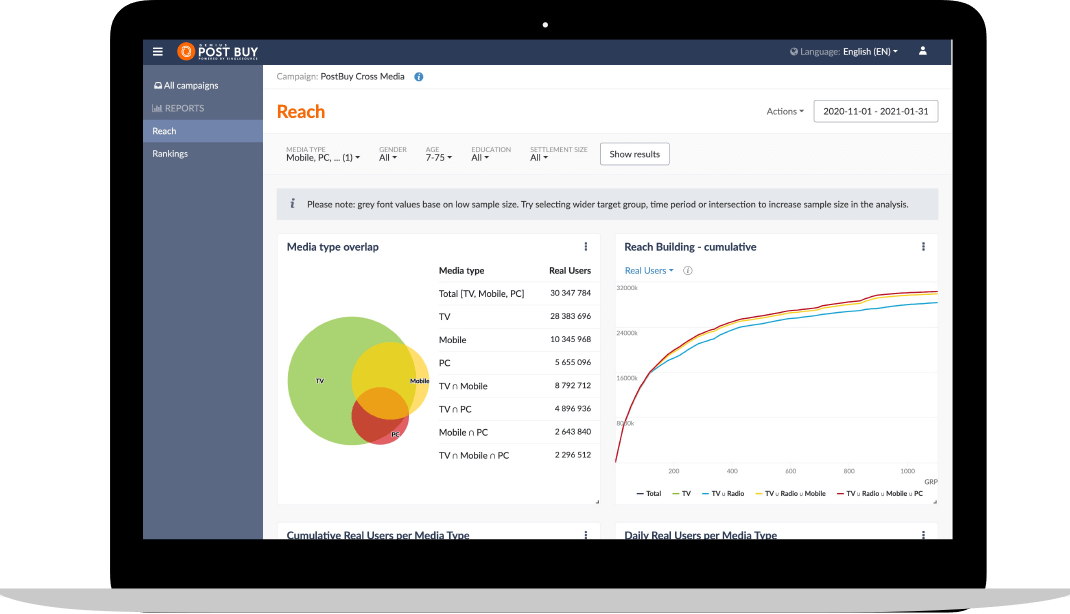Toggle the TV series in chart legend
Viewport: 1070px width, 614px height.
(x=682, y=493)
